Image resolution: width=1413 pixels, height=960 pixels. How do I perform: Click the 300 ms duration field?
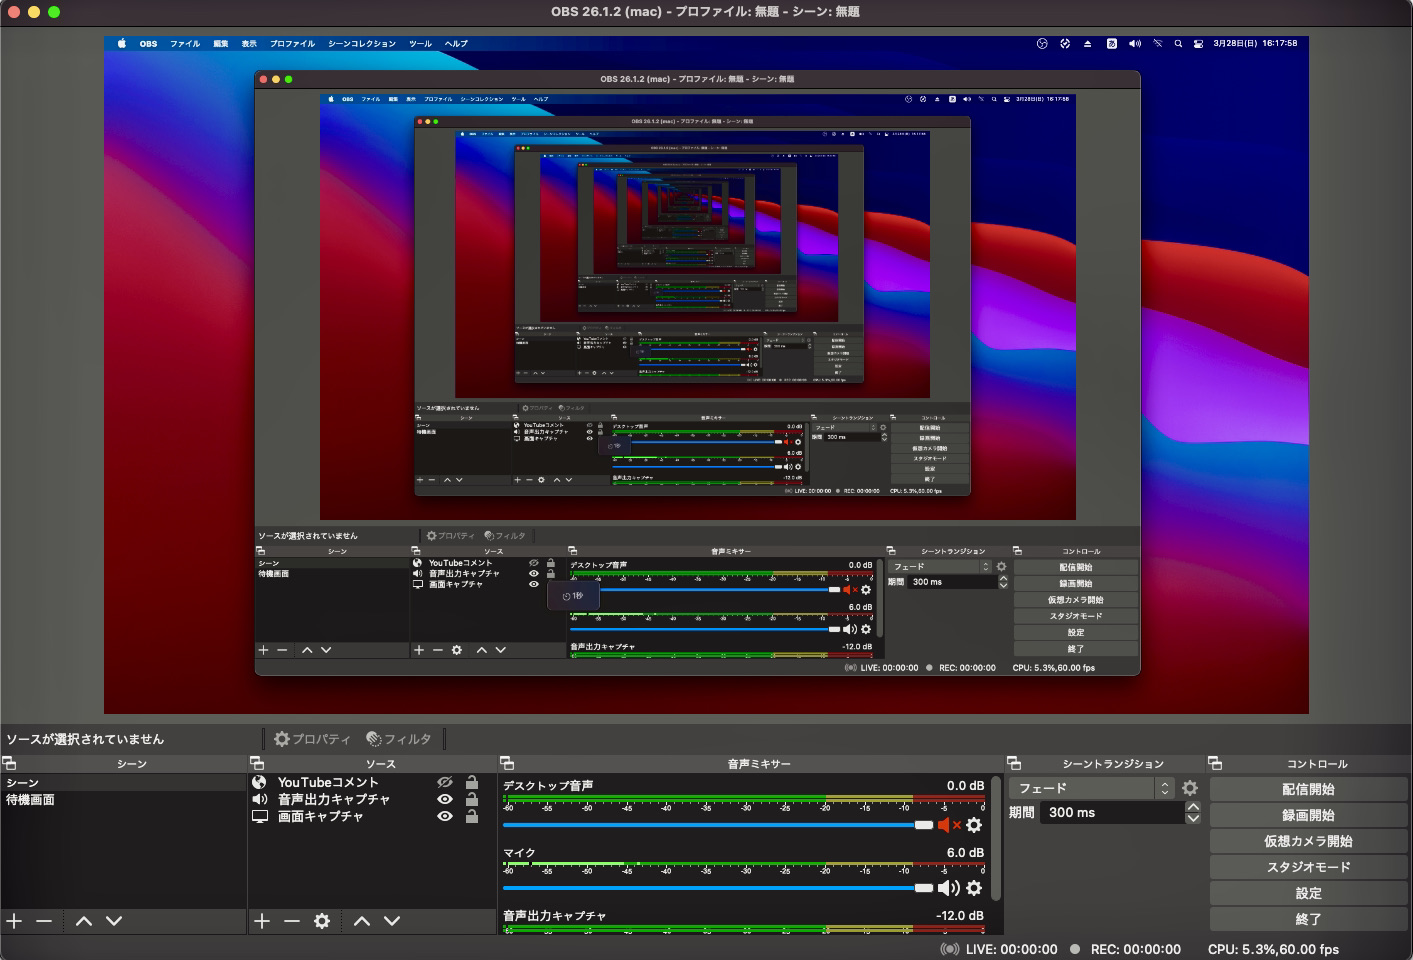click(1112, 813)
